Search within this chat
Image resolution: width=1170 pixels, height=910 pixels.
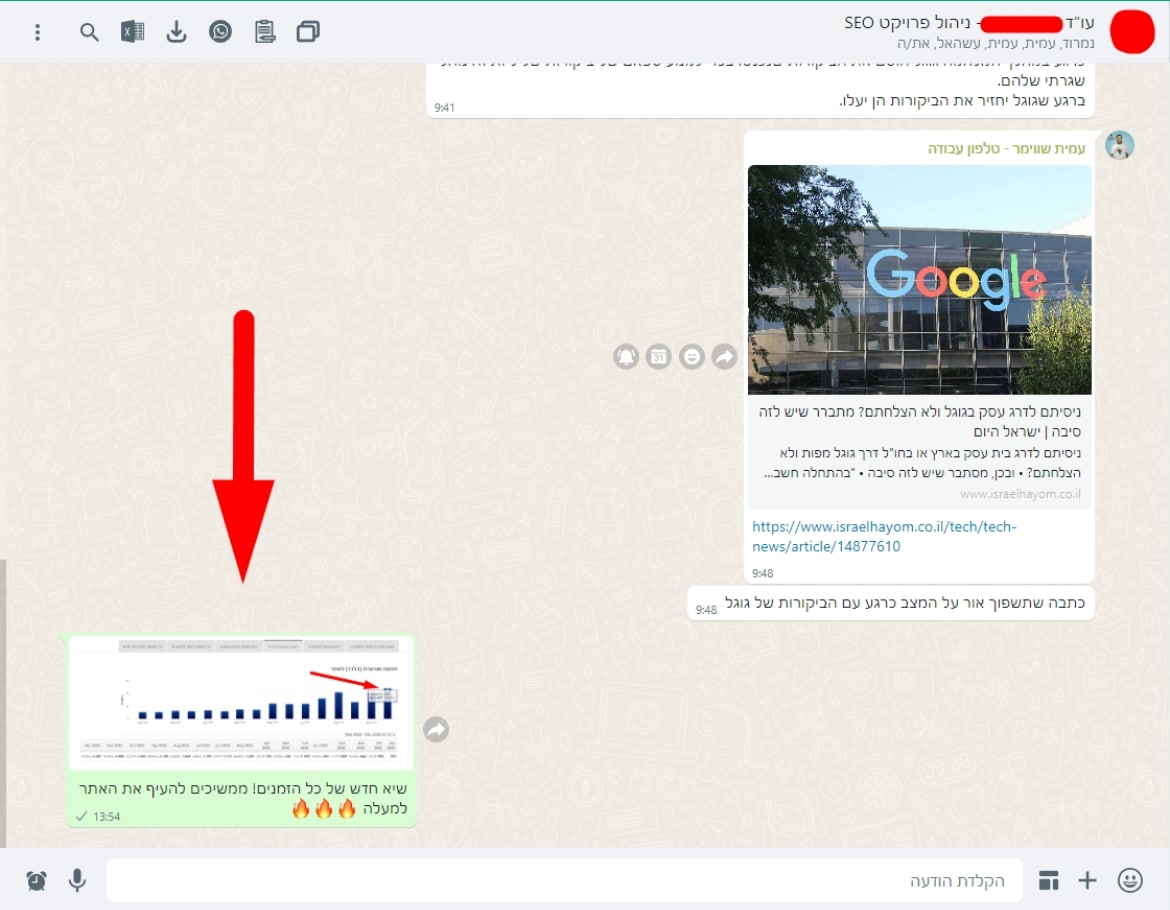pyautogui.click(x=89, y=32)
